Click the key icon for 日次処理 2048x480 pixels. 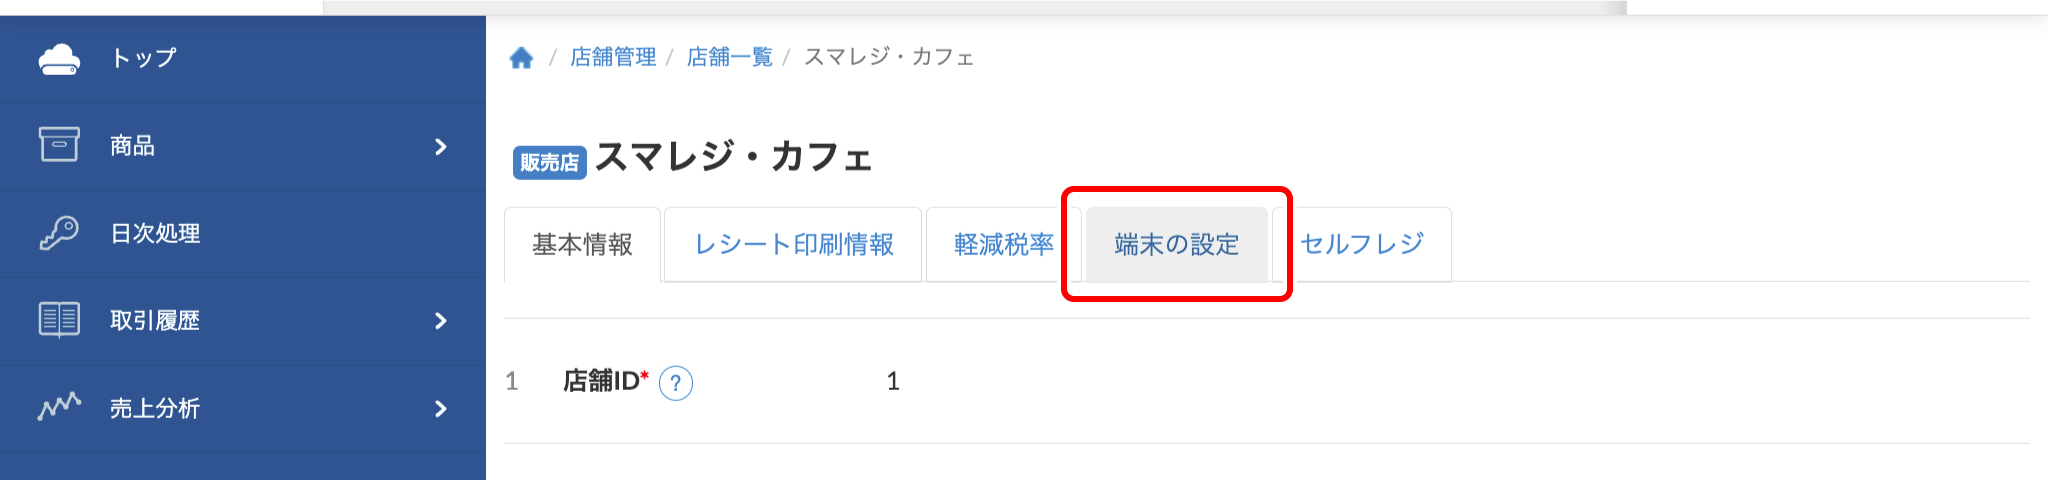[x=59, y=233]
